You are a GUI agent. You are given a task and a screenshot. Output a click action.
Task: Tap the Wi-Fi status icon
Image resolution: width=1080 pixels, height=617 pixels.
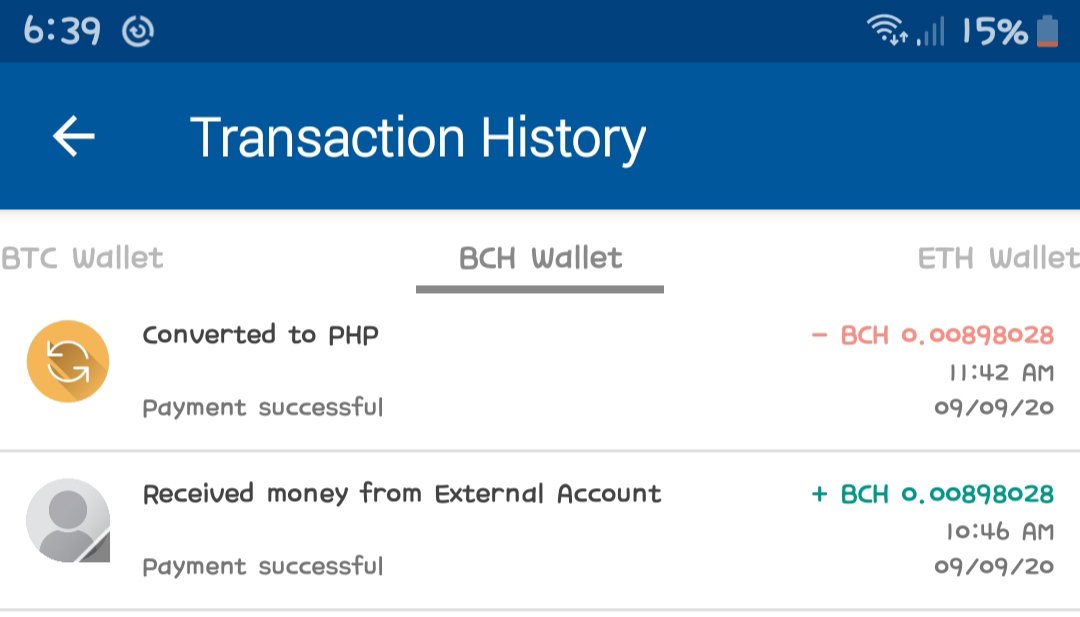886,30
